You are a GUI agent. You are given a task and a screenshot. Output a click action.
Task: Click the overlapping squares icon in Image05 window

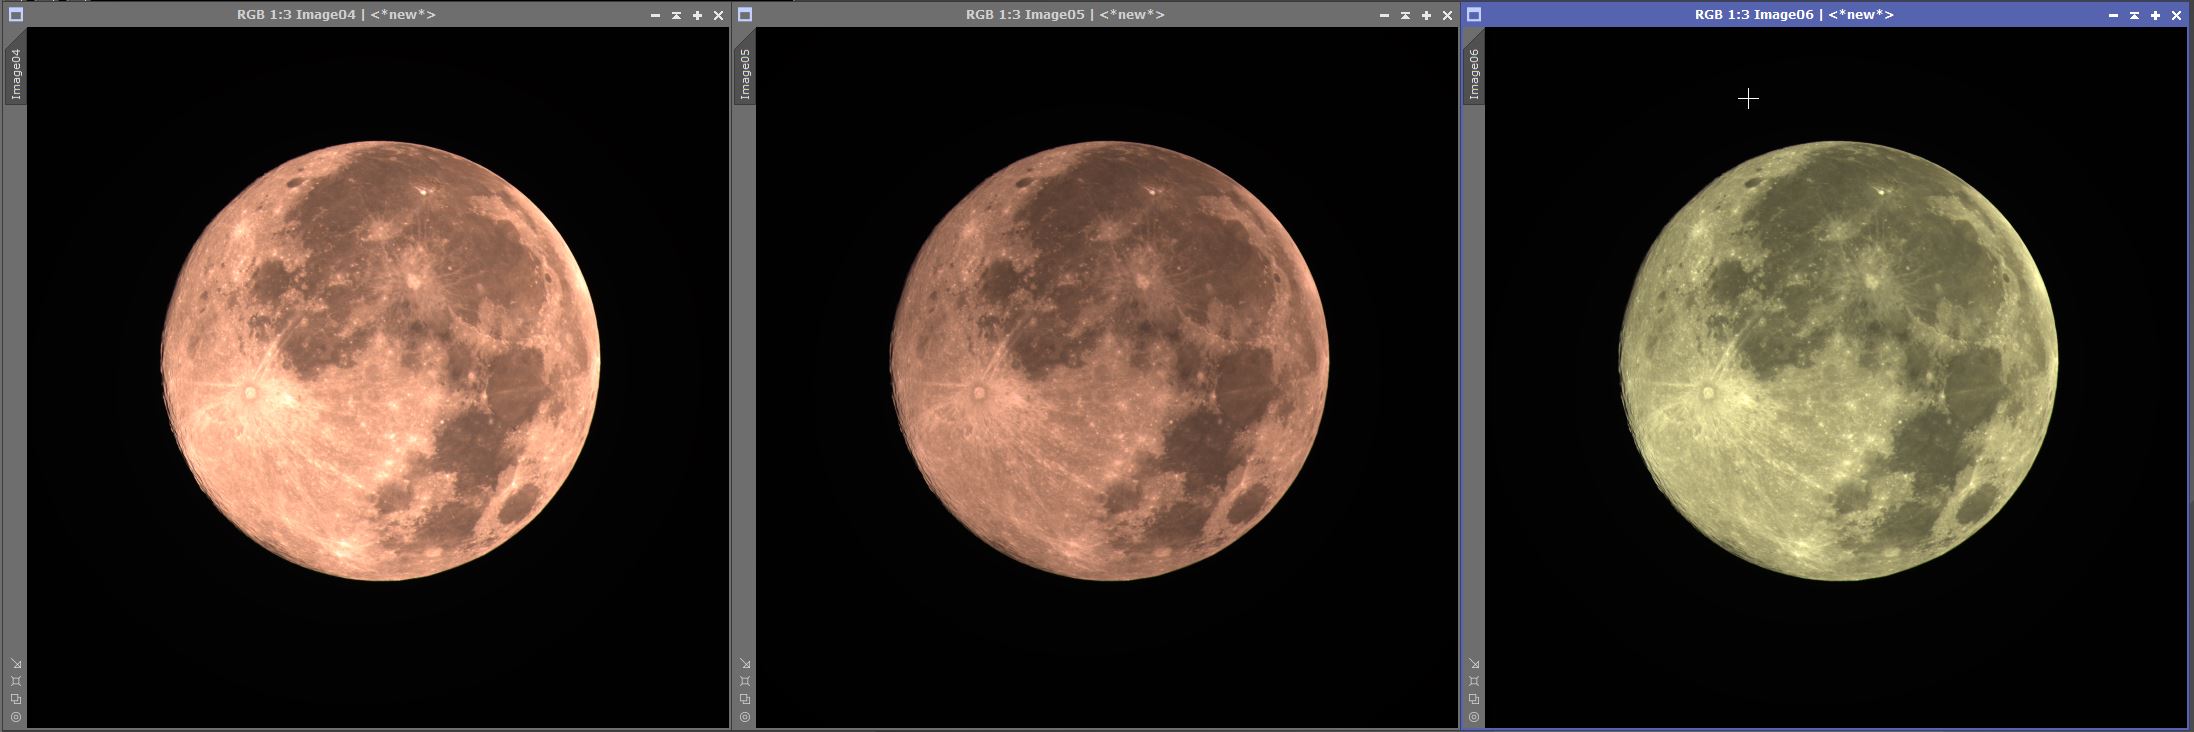[x=745, y=699]
